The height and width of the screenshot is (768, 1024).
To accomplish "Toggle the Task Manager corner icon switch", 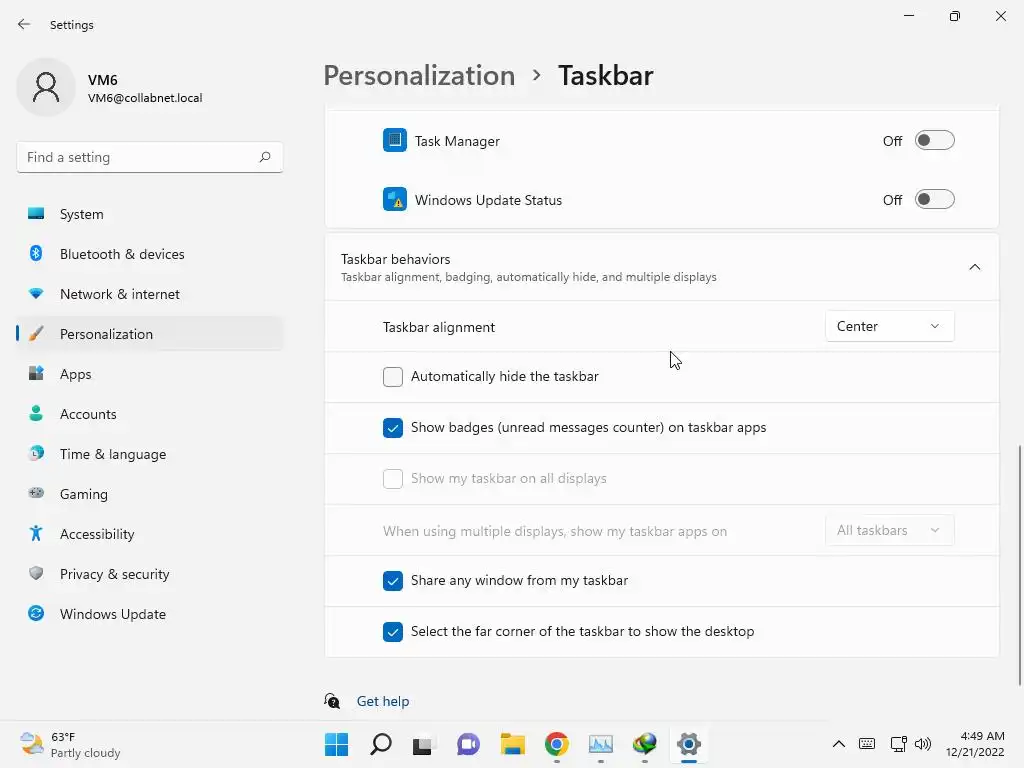I will coord(935,140).
